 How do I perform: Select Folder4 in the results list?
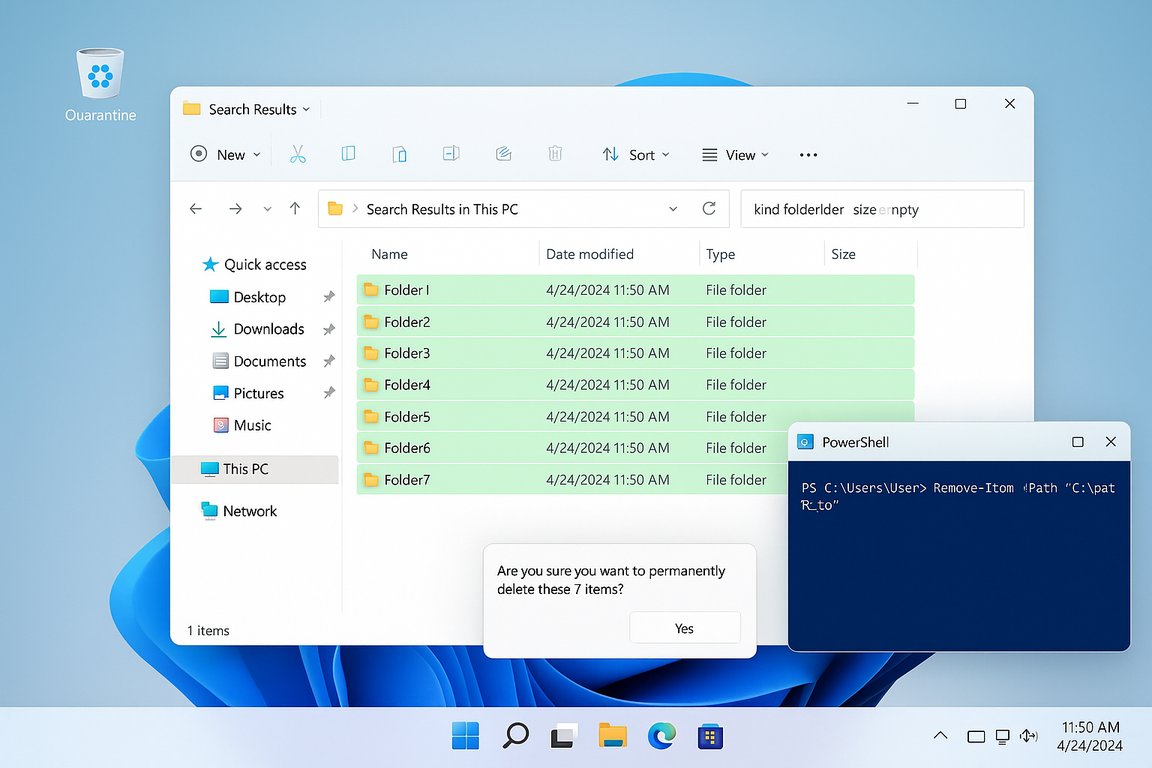pos(407,385)
